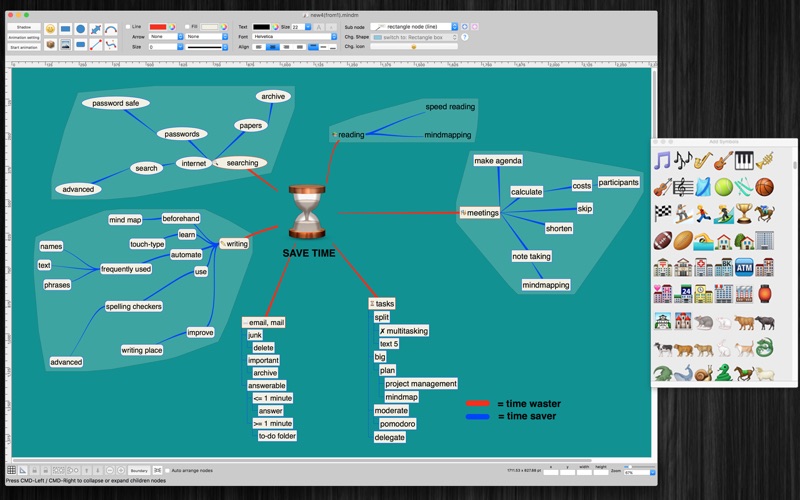Select the rounded rectangle shape tool

(81, 45)
